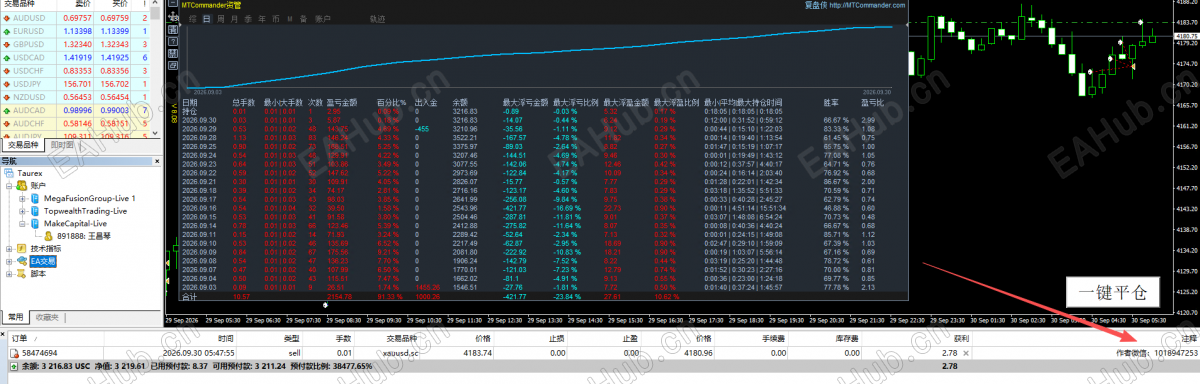Switch MTCommander to the 综 summary tab

point(193,19)
